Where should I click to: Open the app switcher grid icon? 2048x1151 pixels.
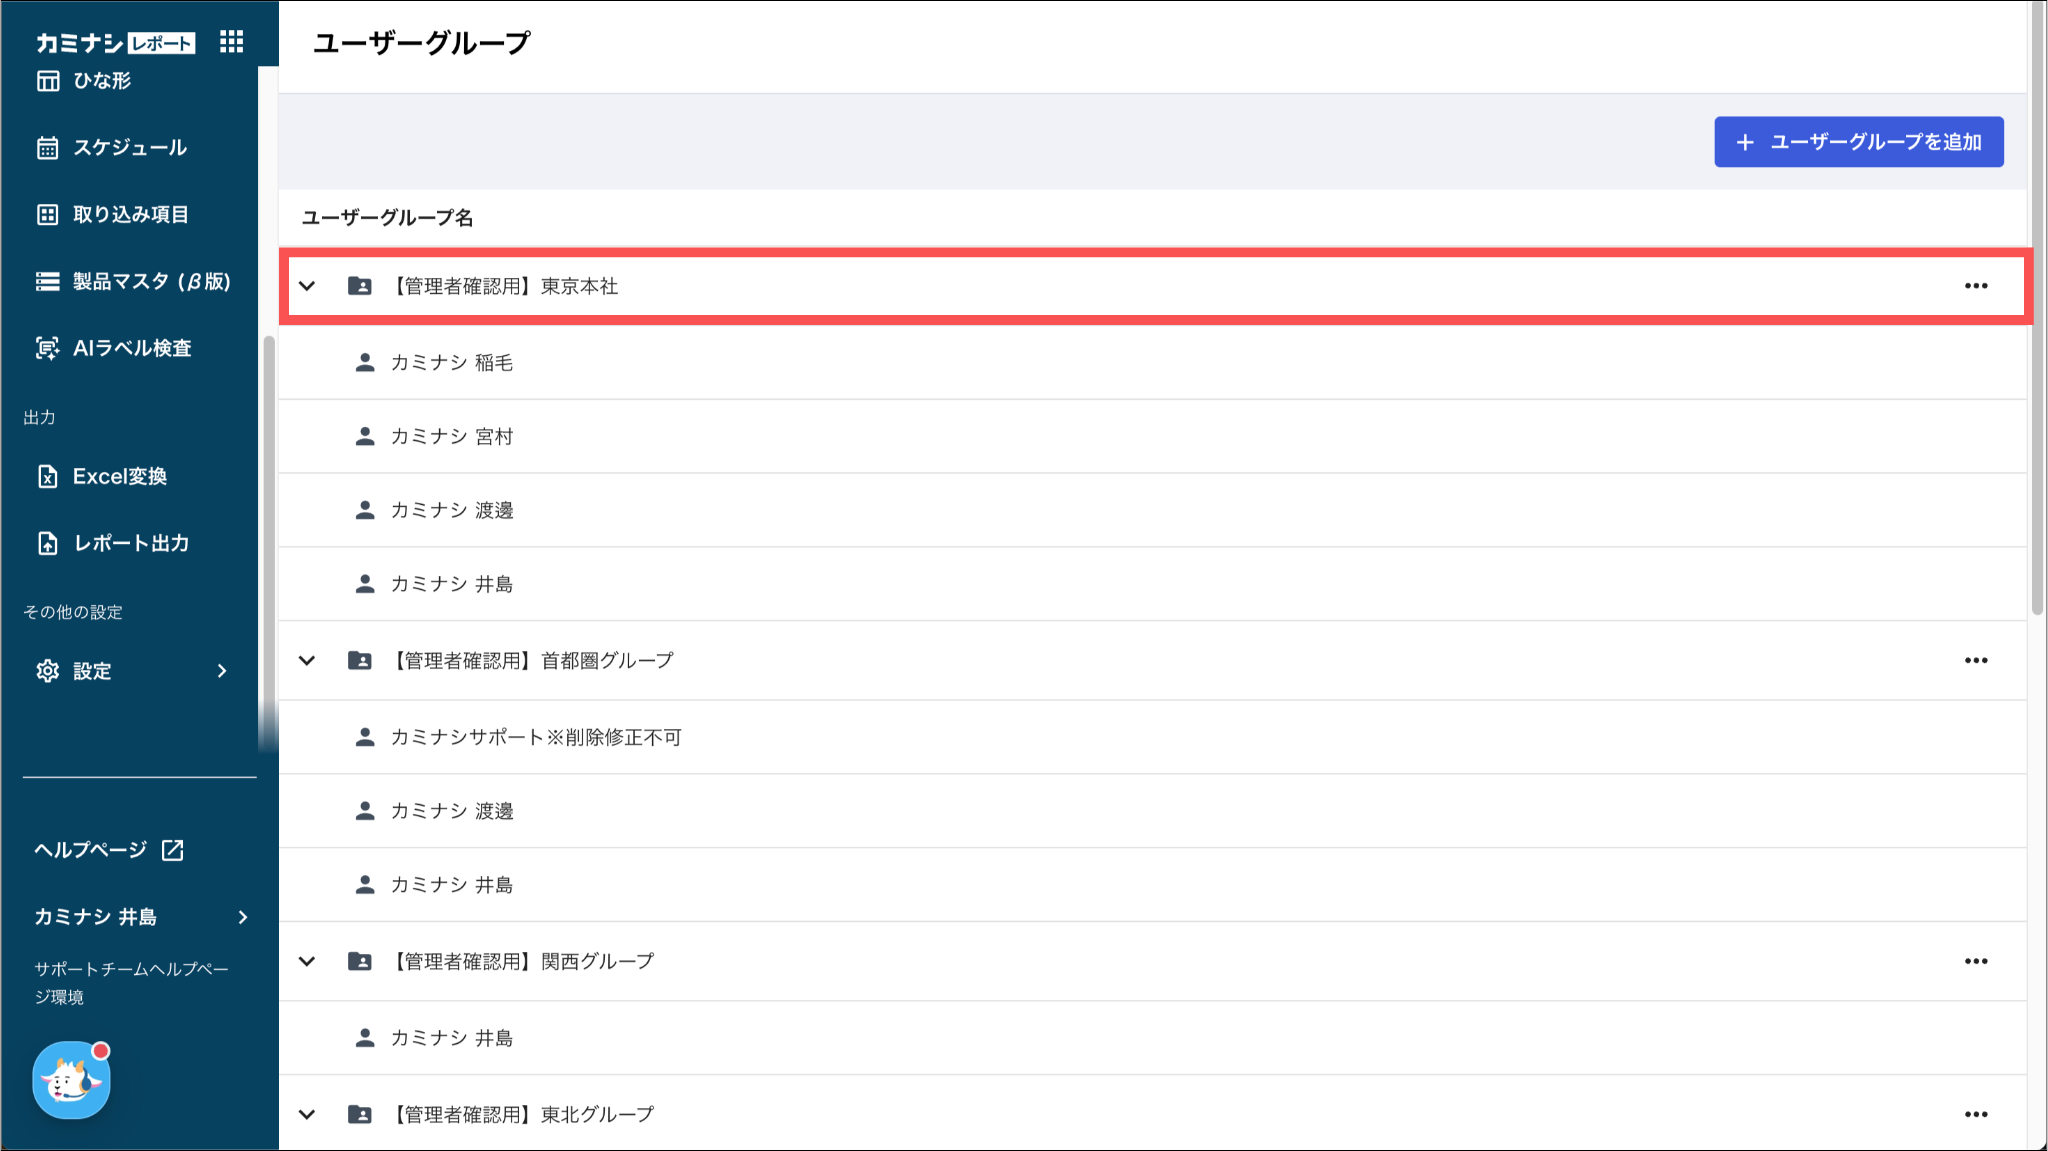coord(231,42)
